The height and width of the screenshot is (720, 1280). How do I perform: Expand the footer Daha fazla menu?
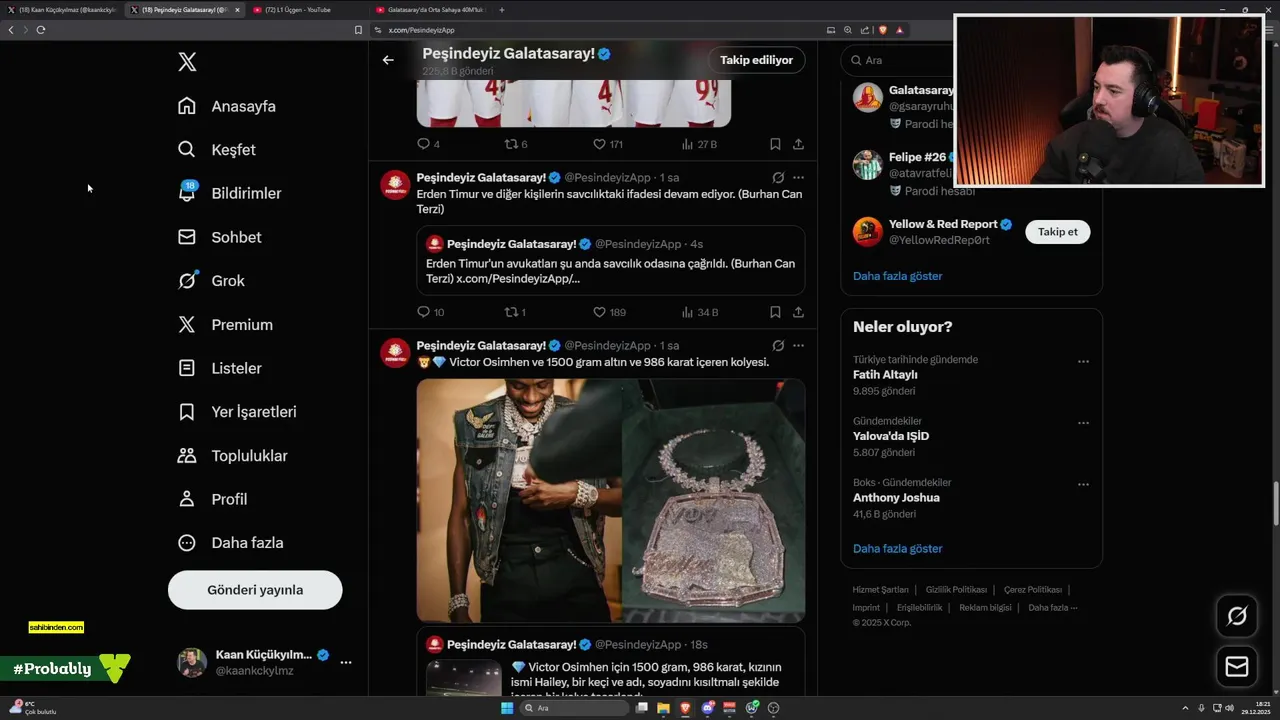[1052, 607]
